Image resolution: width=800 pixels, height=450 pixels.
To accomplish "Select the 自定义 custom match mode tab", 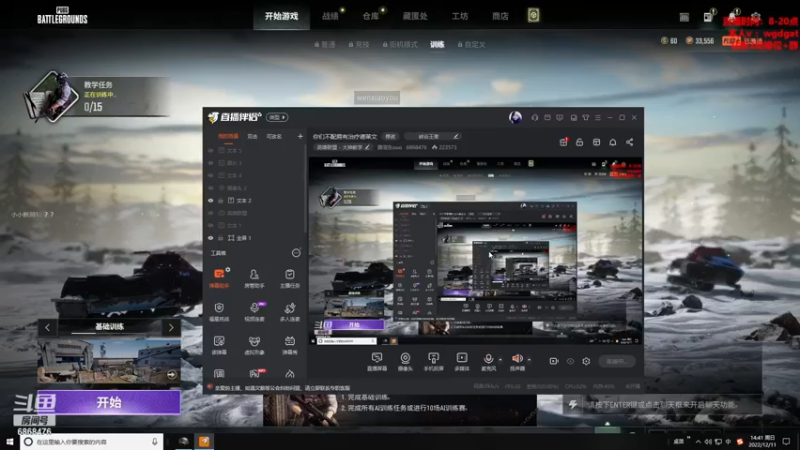I will pos(471,44).
